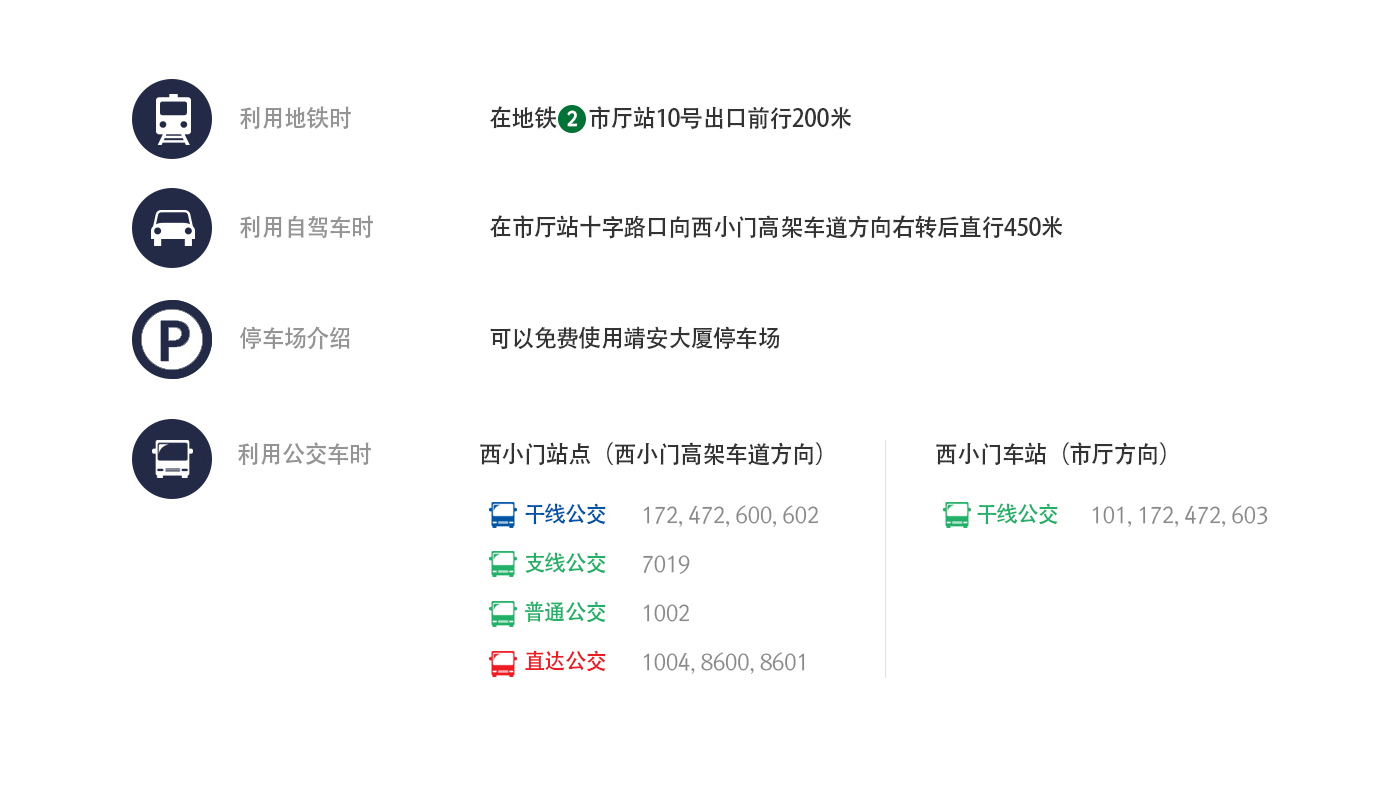
Task: Click the red 直达公交 bus icon
Action: pos(503,663)
